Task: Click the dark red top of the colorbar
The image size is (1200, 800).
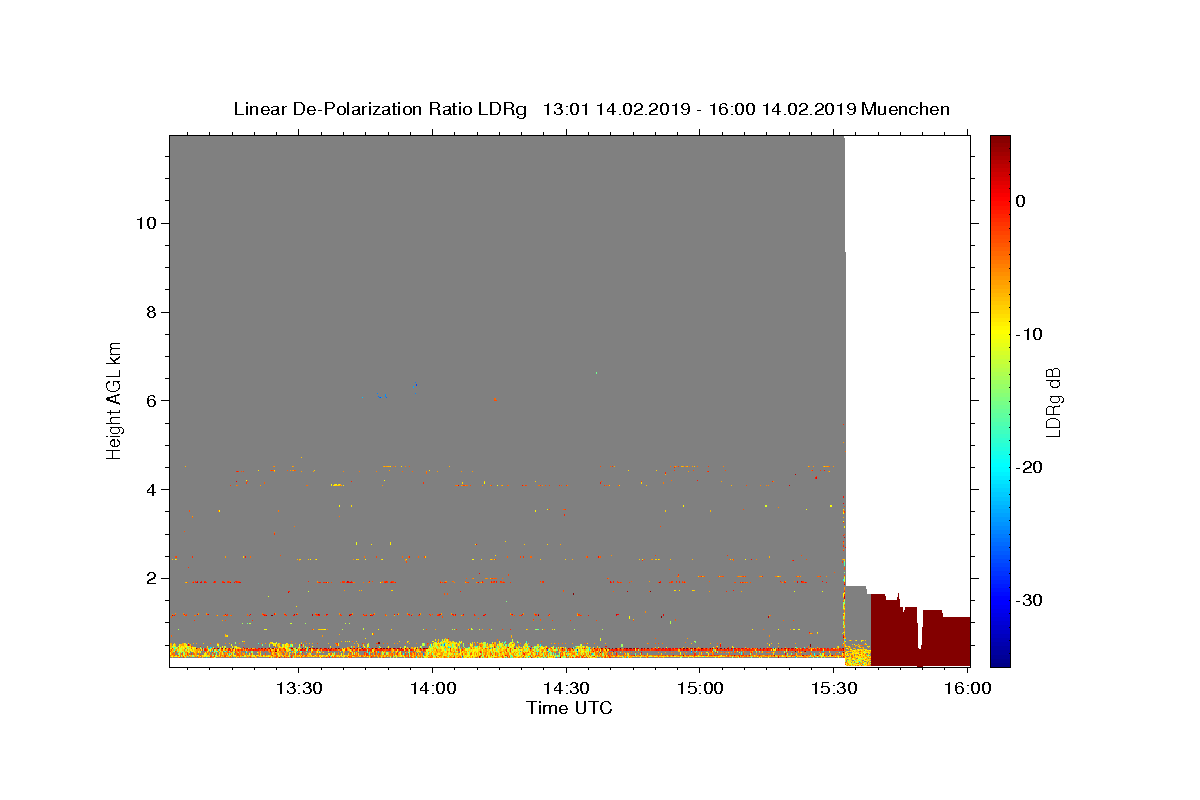Action: (x=1000, y=145)
